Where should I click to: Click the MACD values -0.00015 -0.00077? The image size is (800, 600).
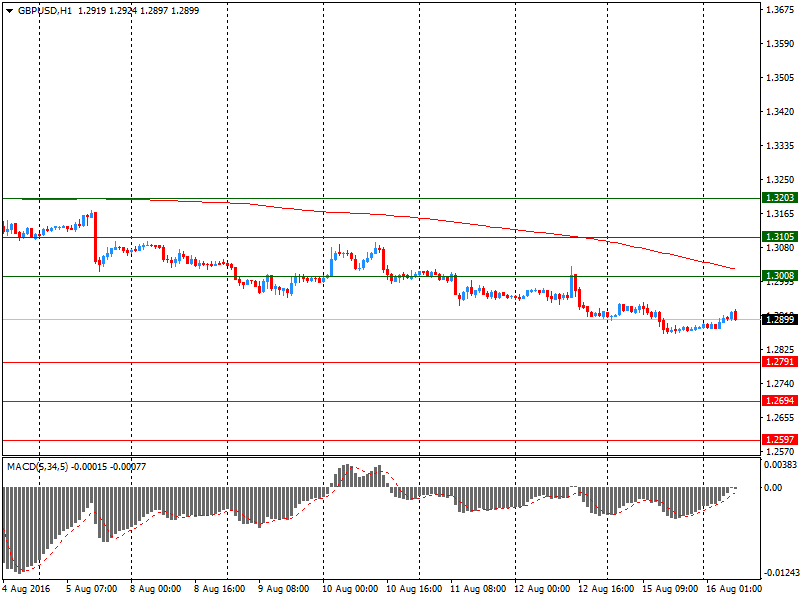109,466
